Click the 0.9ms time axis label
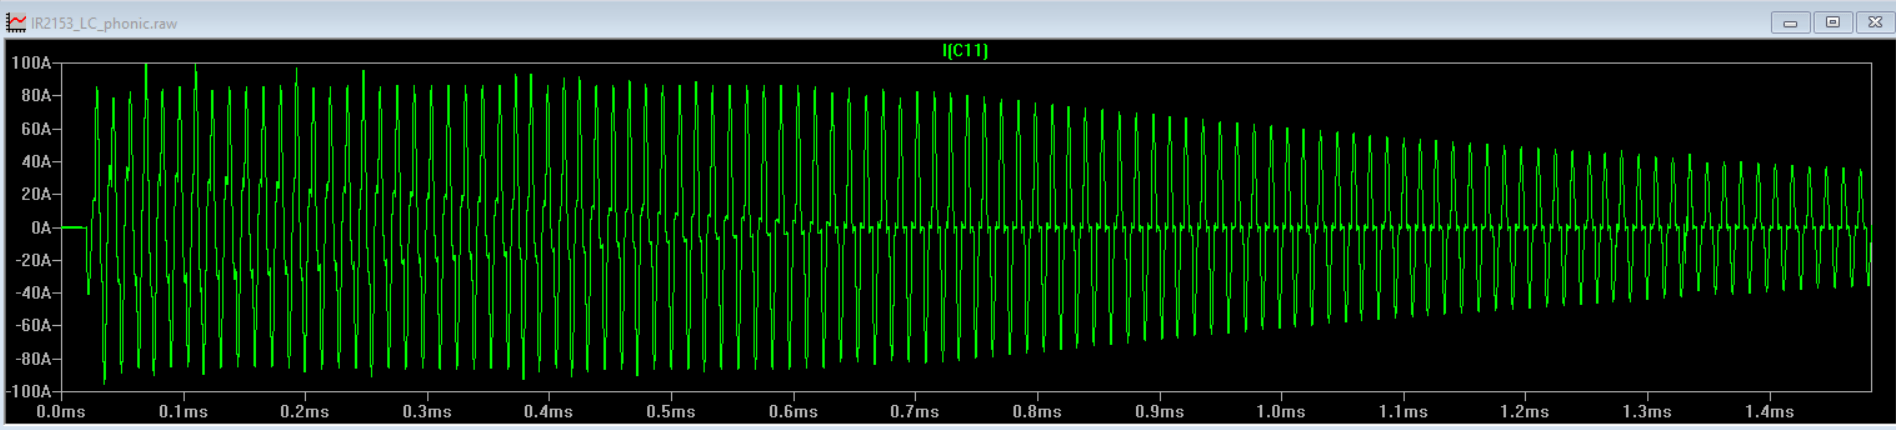 [1159, 412]
